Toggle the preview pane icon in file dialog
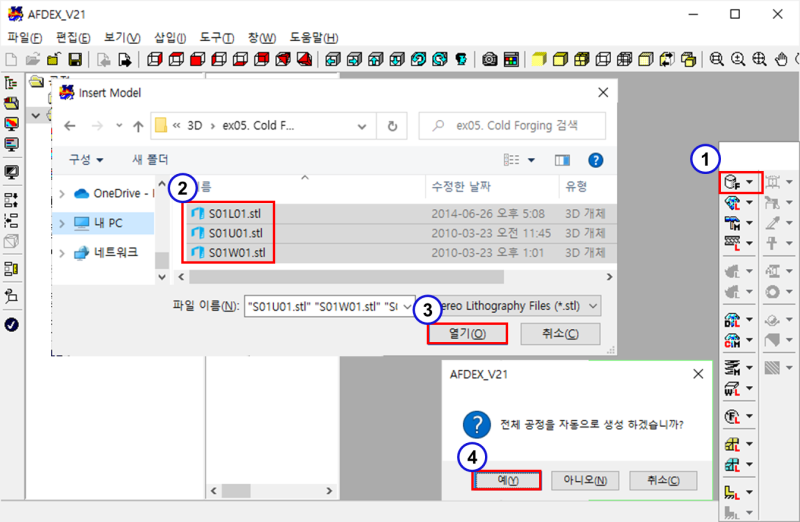800x522 pixels. tap(562, 159)
